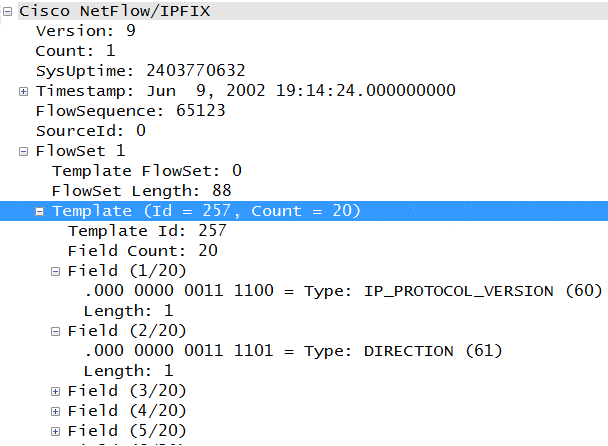Select the FlowSet Length: 88 line
The height and width of the screenshot is (446, 608).
[x=142, y=191]
